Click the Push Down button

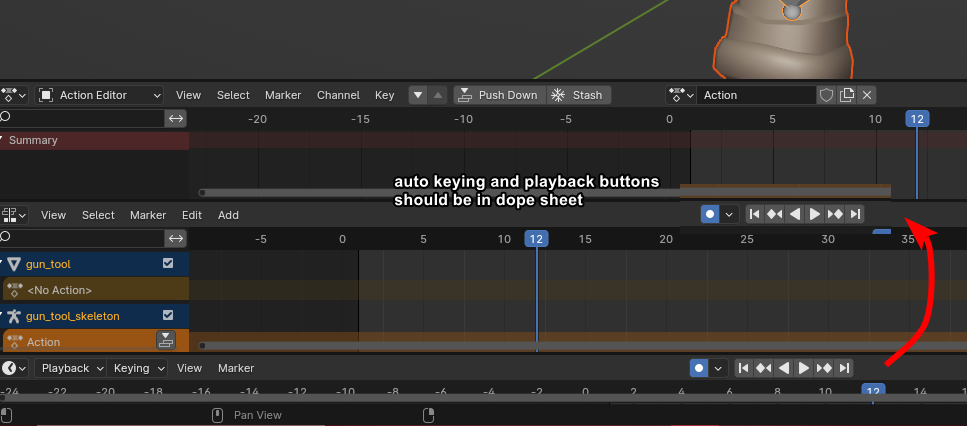pyautogui.click(x=500, y=95)
